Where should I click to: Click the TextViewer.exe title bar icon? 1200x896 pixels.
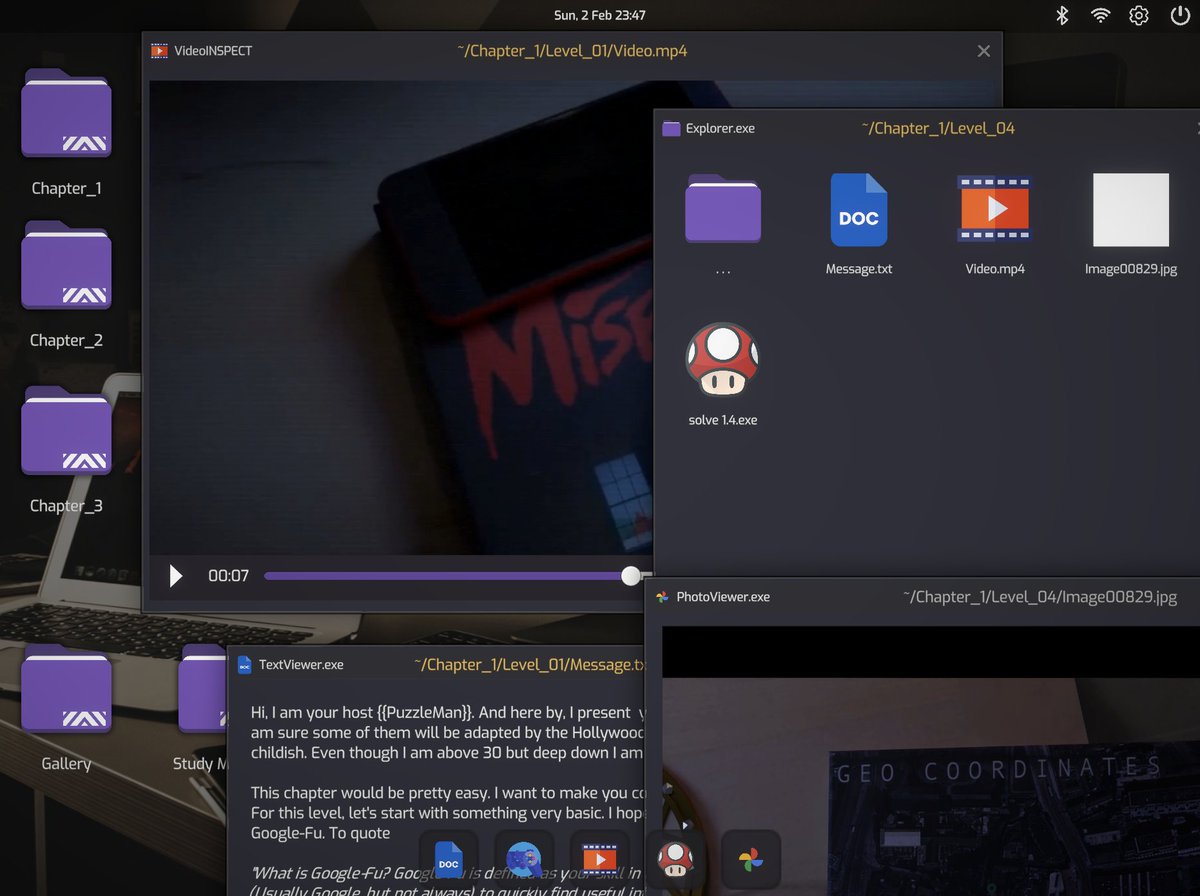click(x=244, y=665)
